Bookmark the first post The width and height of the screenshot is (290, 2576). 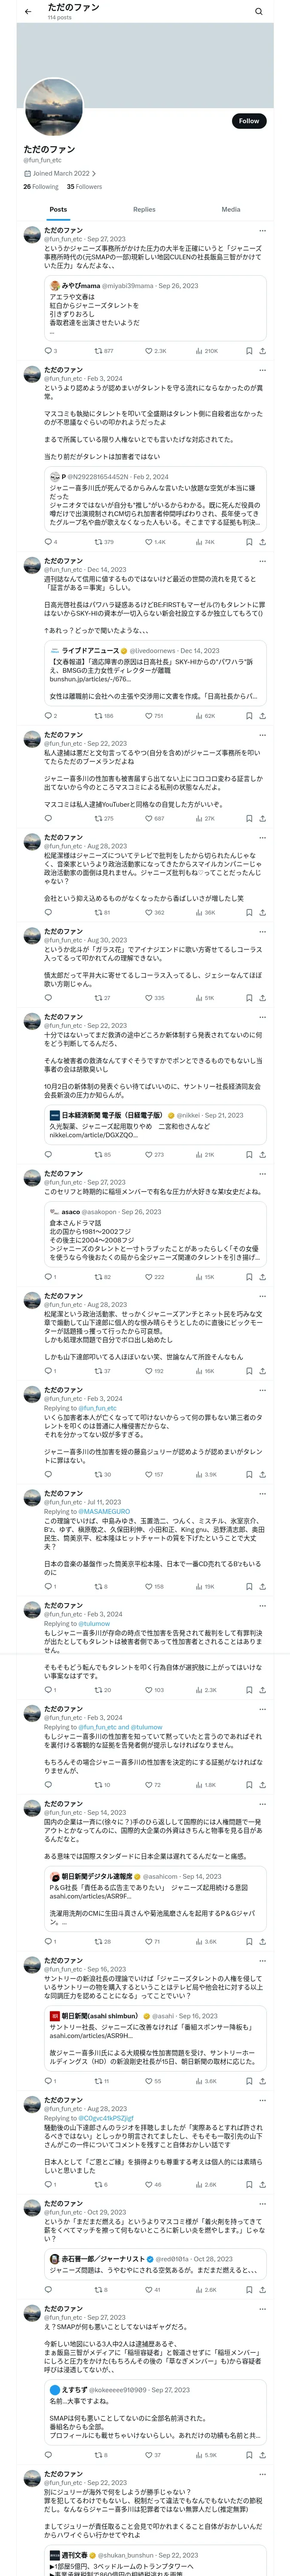click(x=249, y=351)
